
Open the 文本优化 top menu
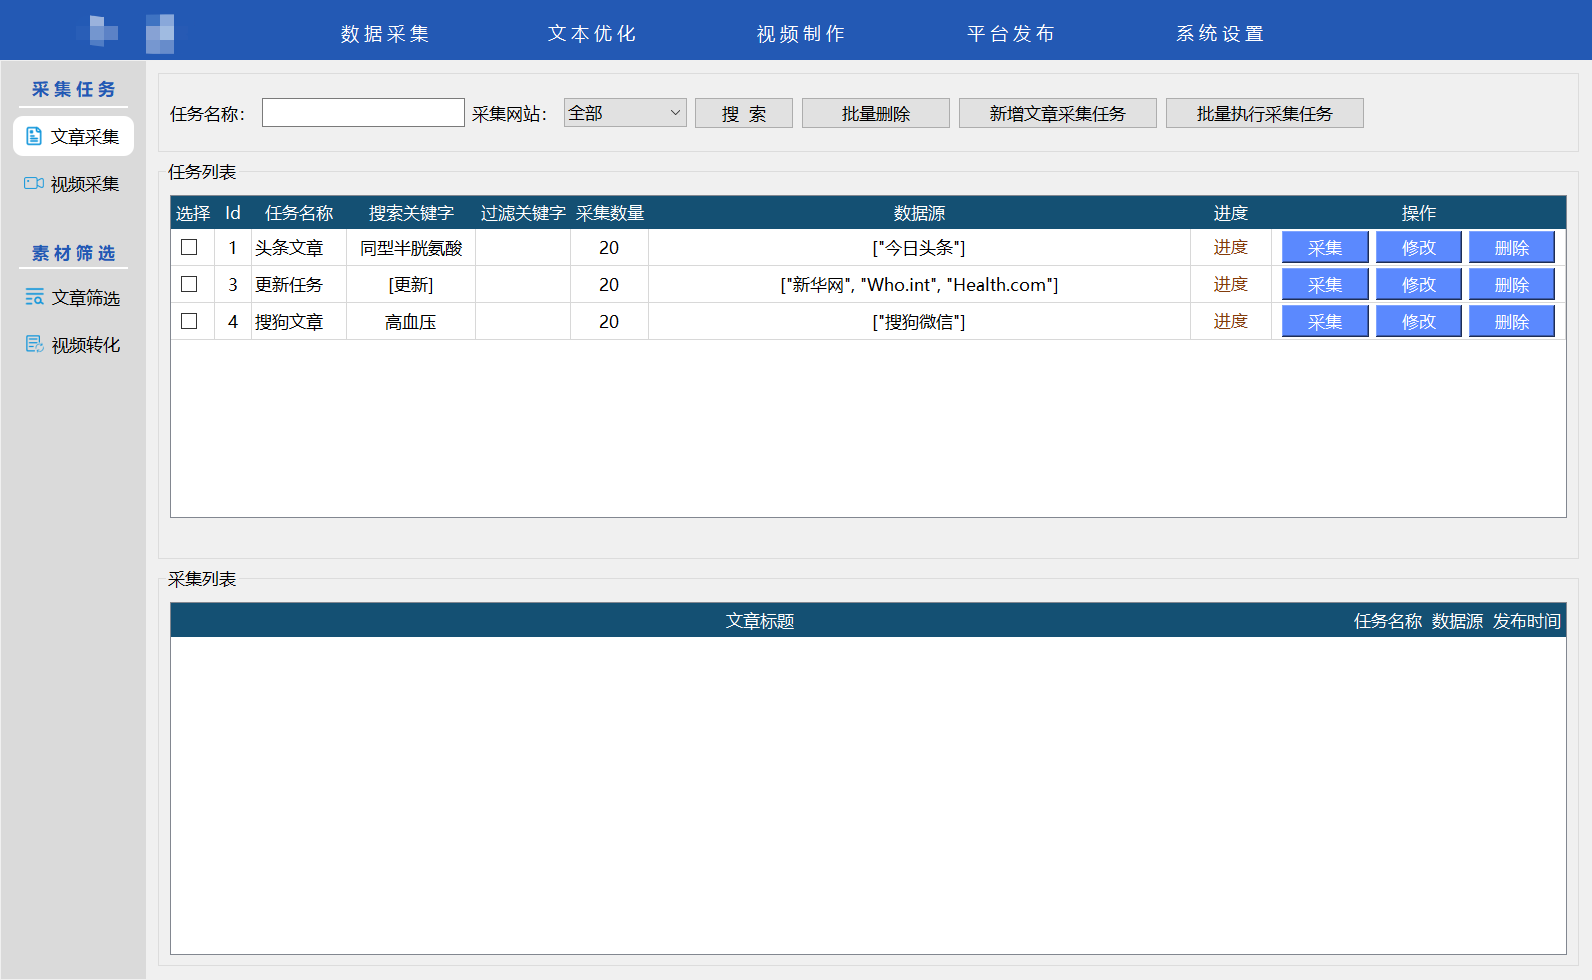tap(592, 33)
